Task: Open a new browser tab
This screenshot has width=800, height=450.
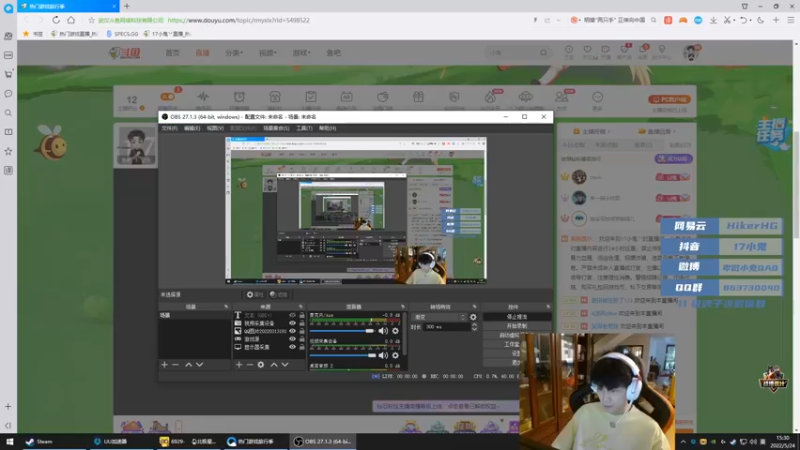Action: click(127, 6)
